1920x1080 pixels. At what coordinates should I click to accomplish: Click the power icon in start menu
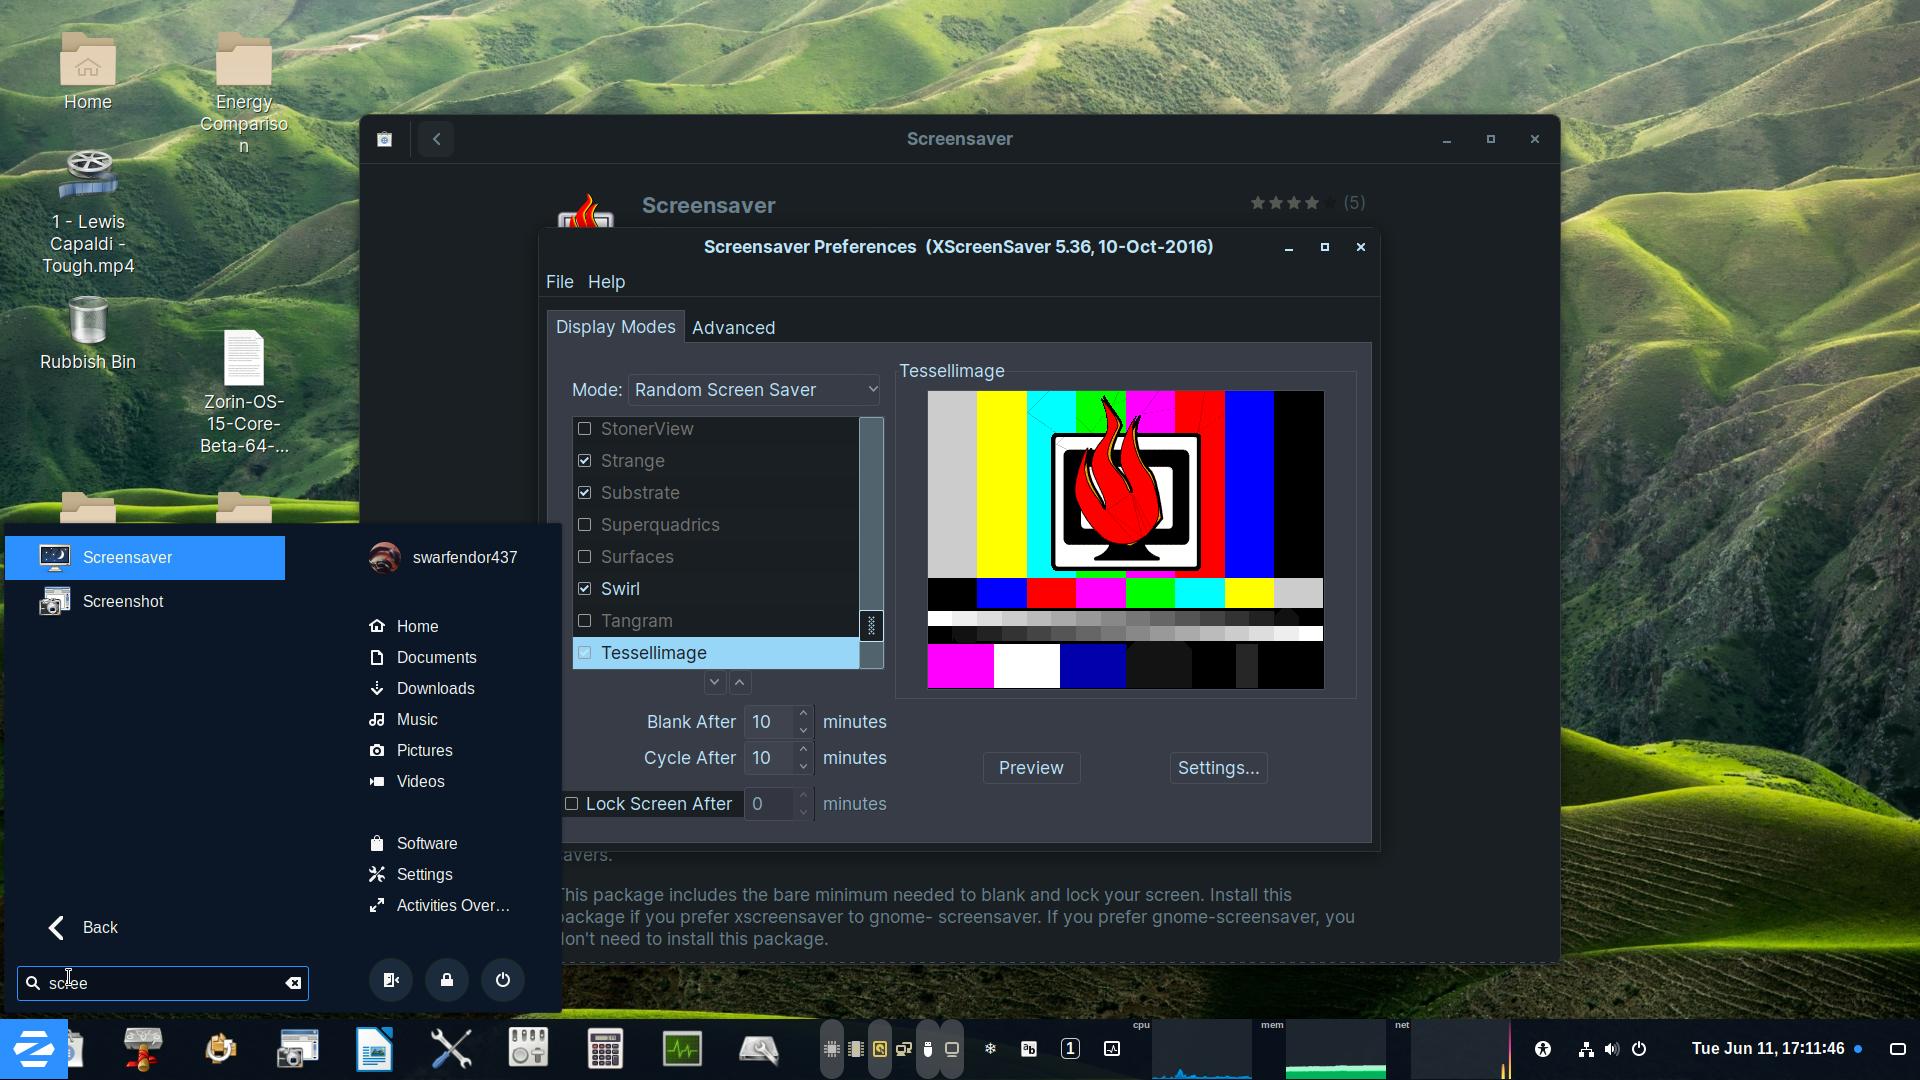[x=503, y=980]
